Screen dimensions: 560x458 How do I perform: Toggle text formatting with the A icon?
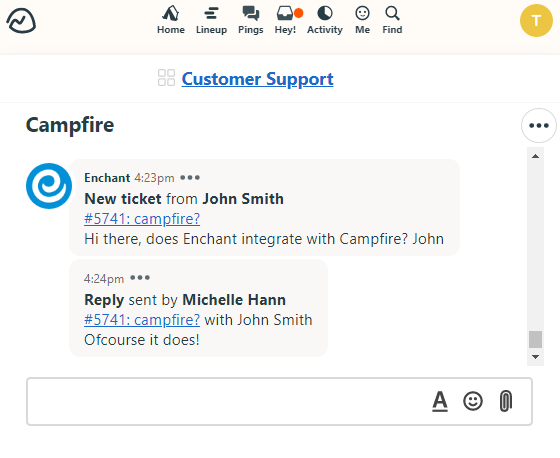(x=440, y=401)
